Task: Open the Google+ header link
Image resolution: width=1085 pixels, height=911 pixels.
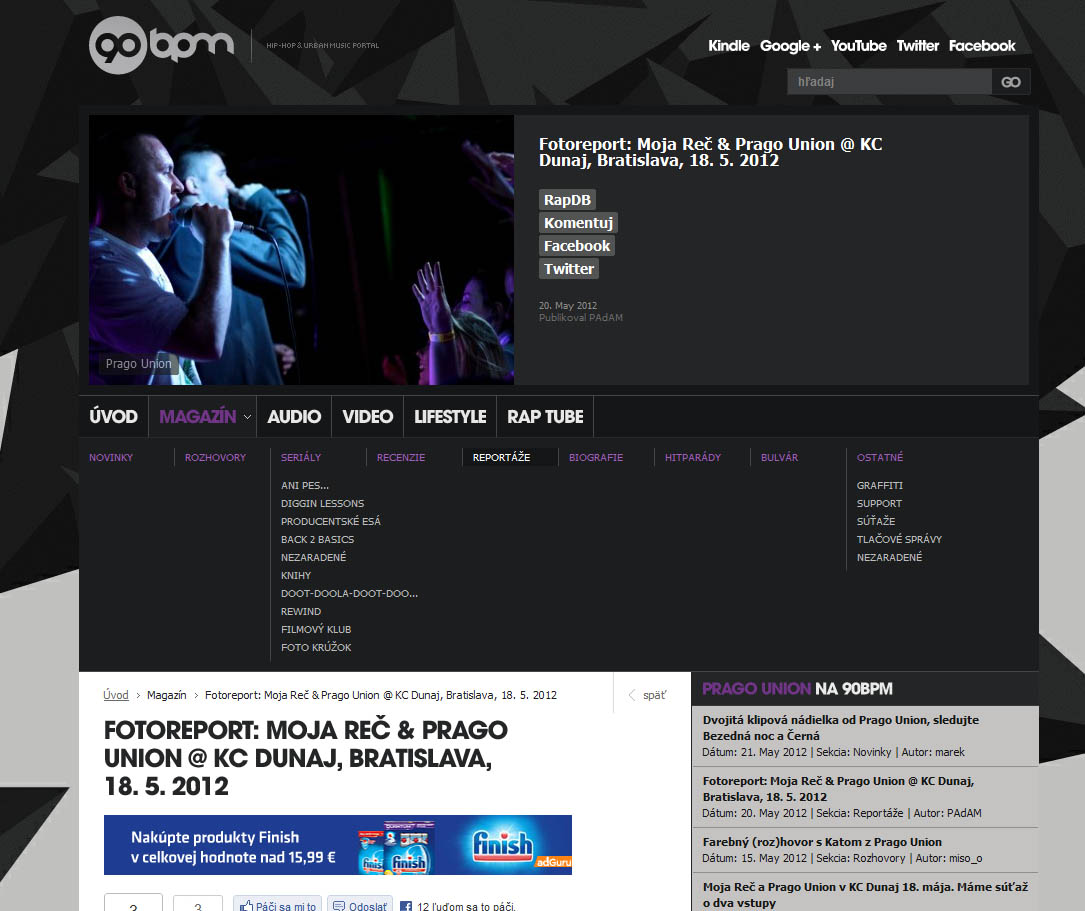Action: point(790,46)
